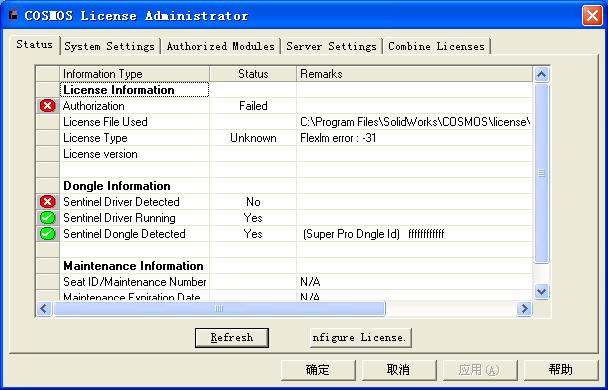Select the Sentinel Driver Detected label

click(x=135, y=202)
